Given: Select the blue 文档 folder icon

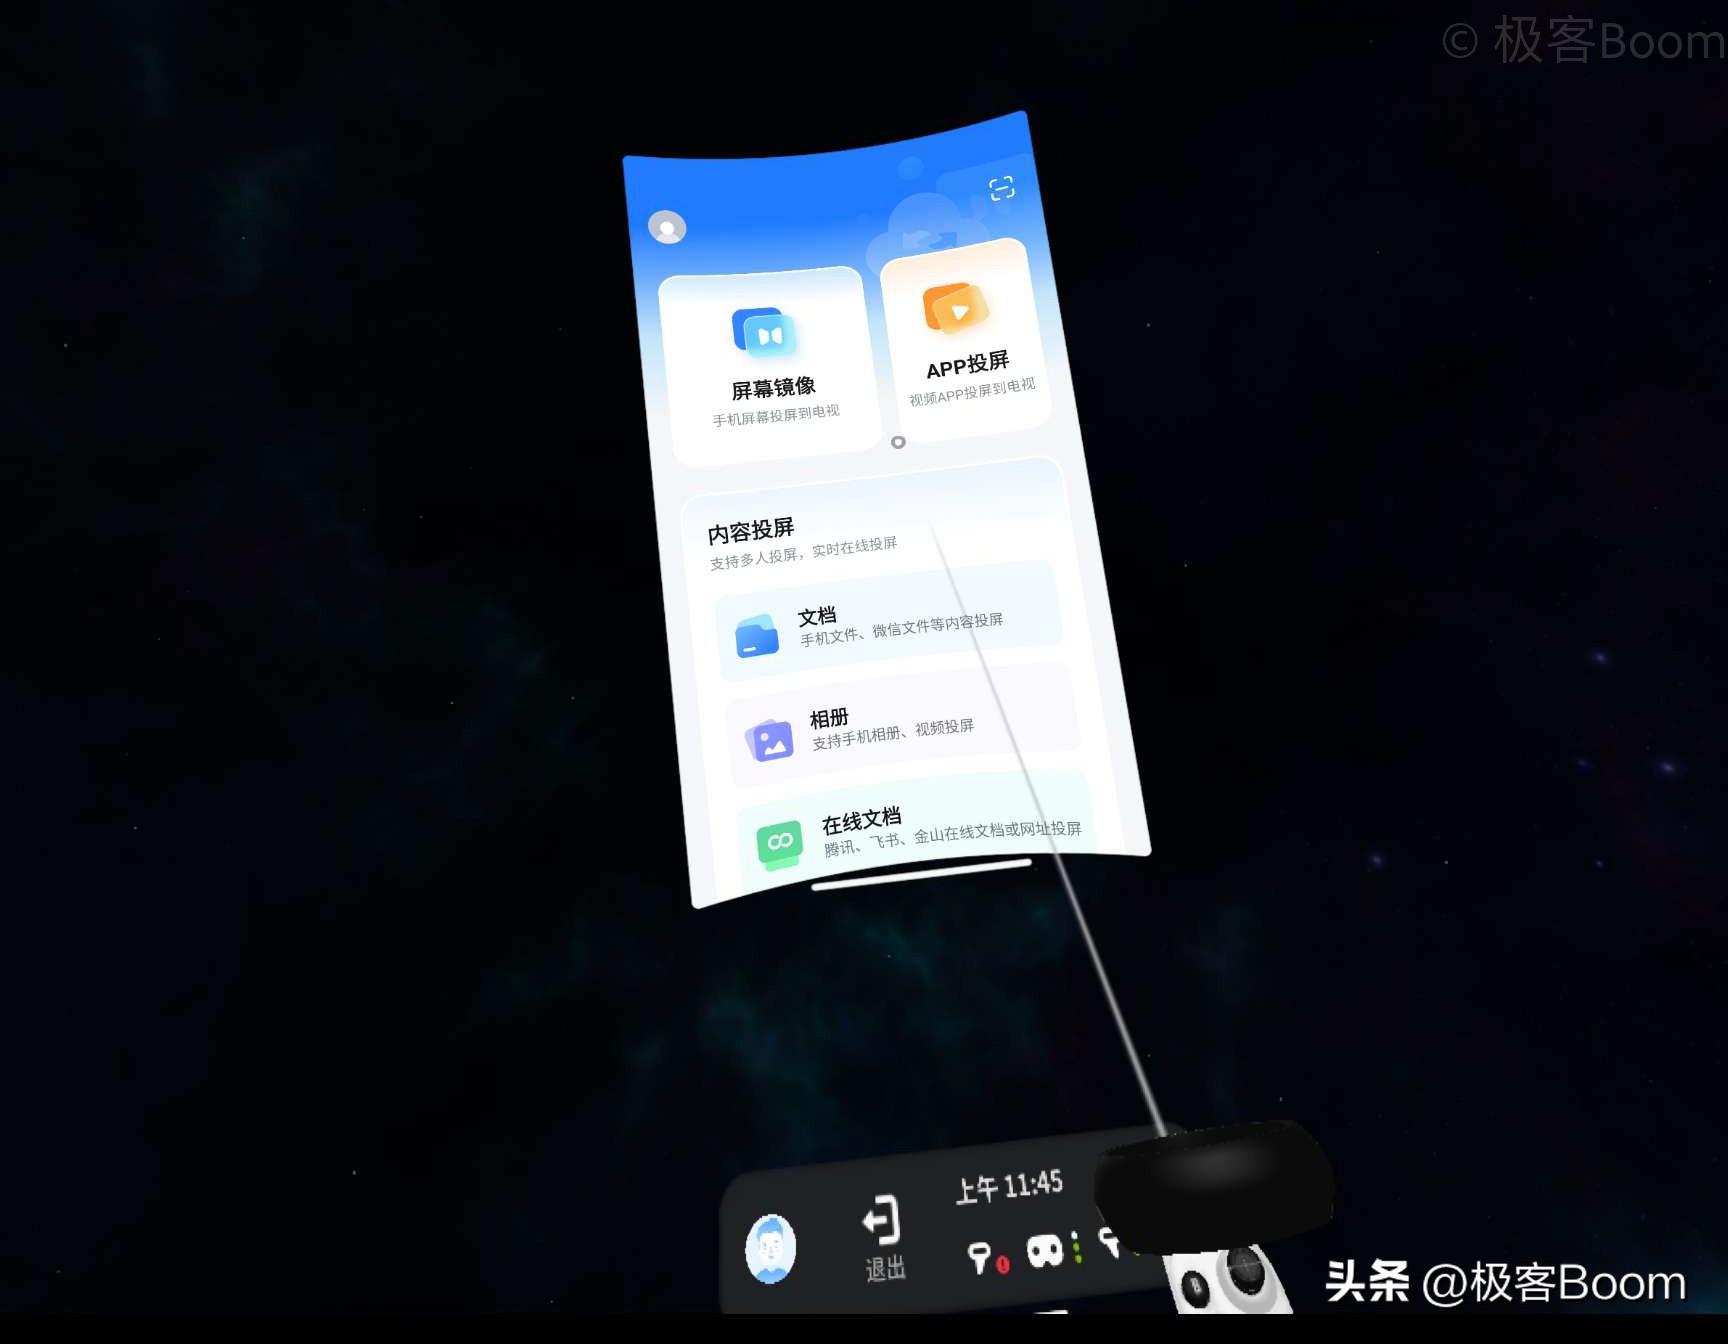Looking at the screenshot, I should point(757,636).
